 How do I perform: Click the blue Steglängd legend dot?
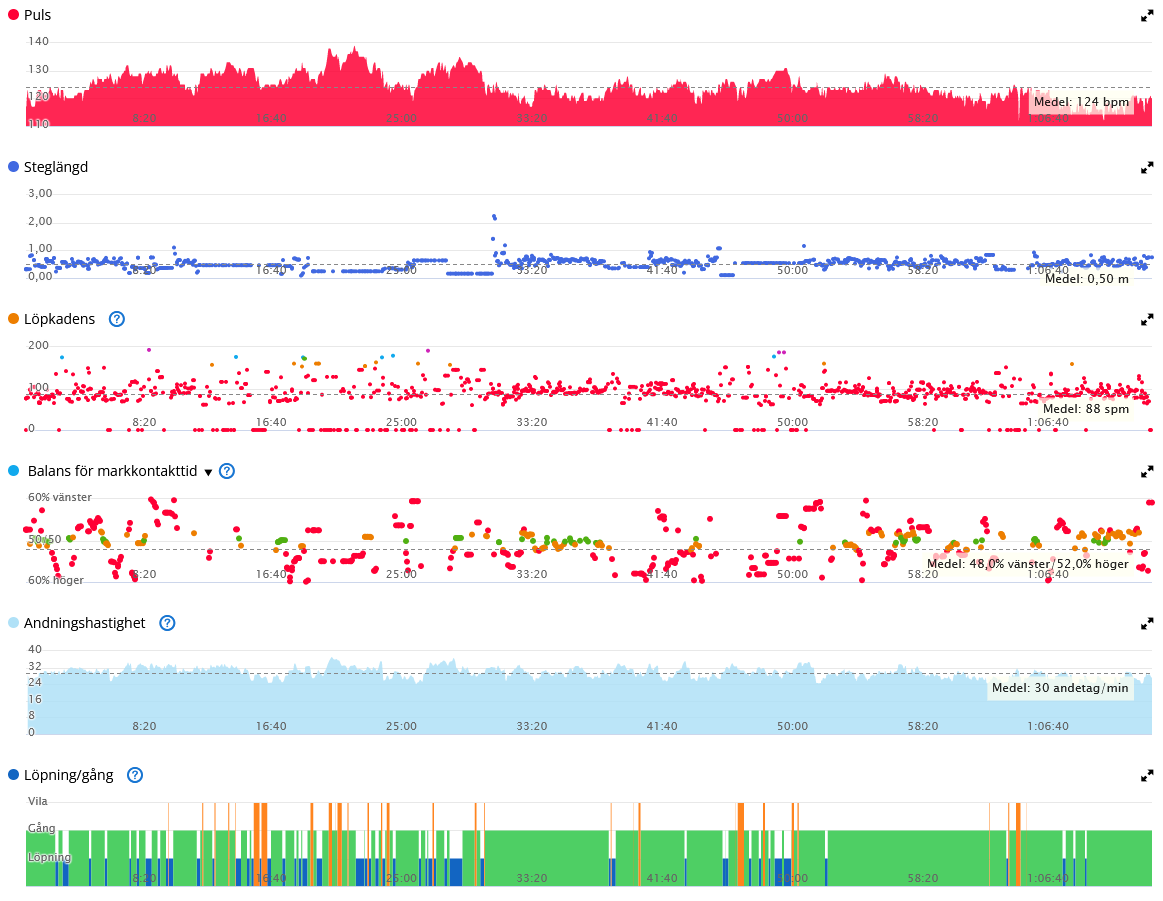13,167
